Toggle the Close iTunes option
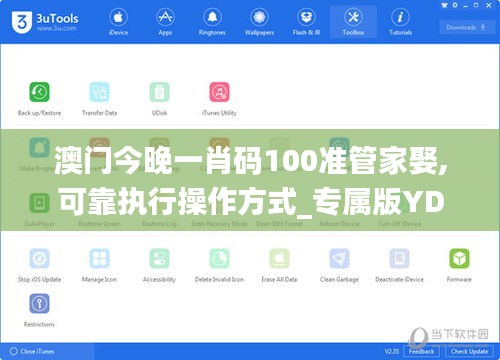The width and height of the screenshot is (500, 360). coord(32,351)
